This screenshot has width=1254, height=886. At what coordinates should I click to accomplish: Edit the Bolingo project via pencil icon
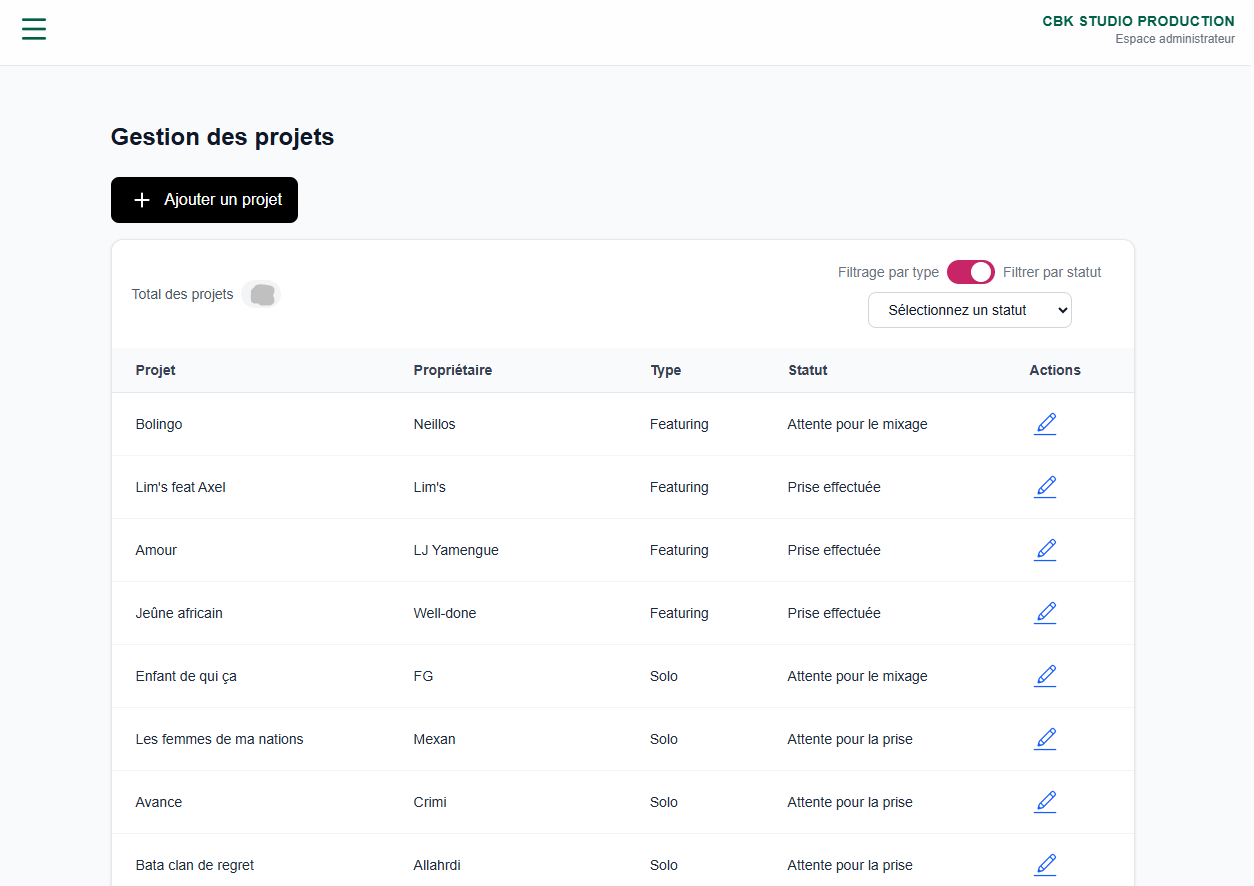[1045, 424]
